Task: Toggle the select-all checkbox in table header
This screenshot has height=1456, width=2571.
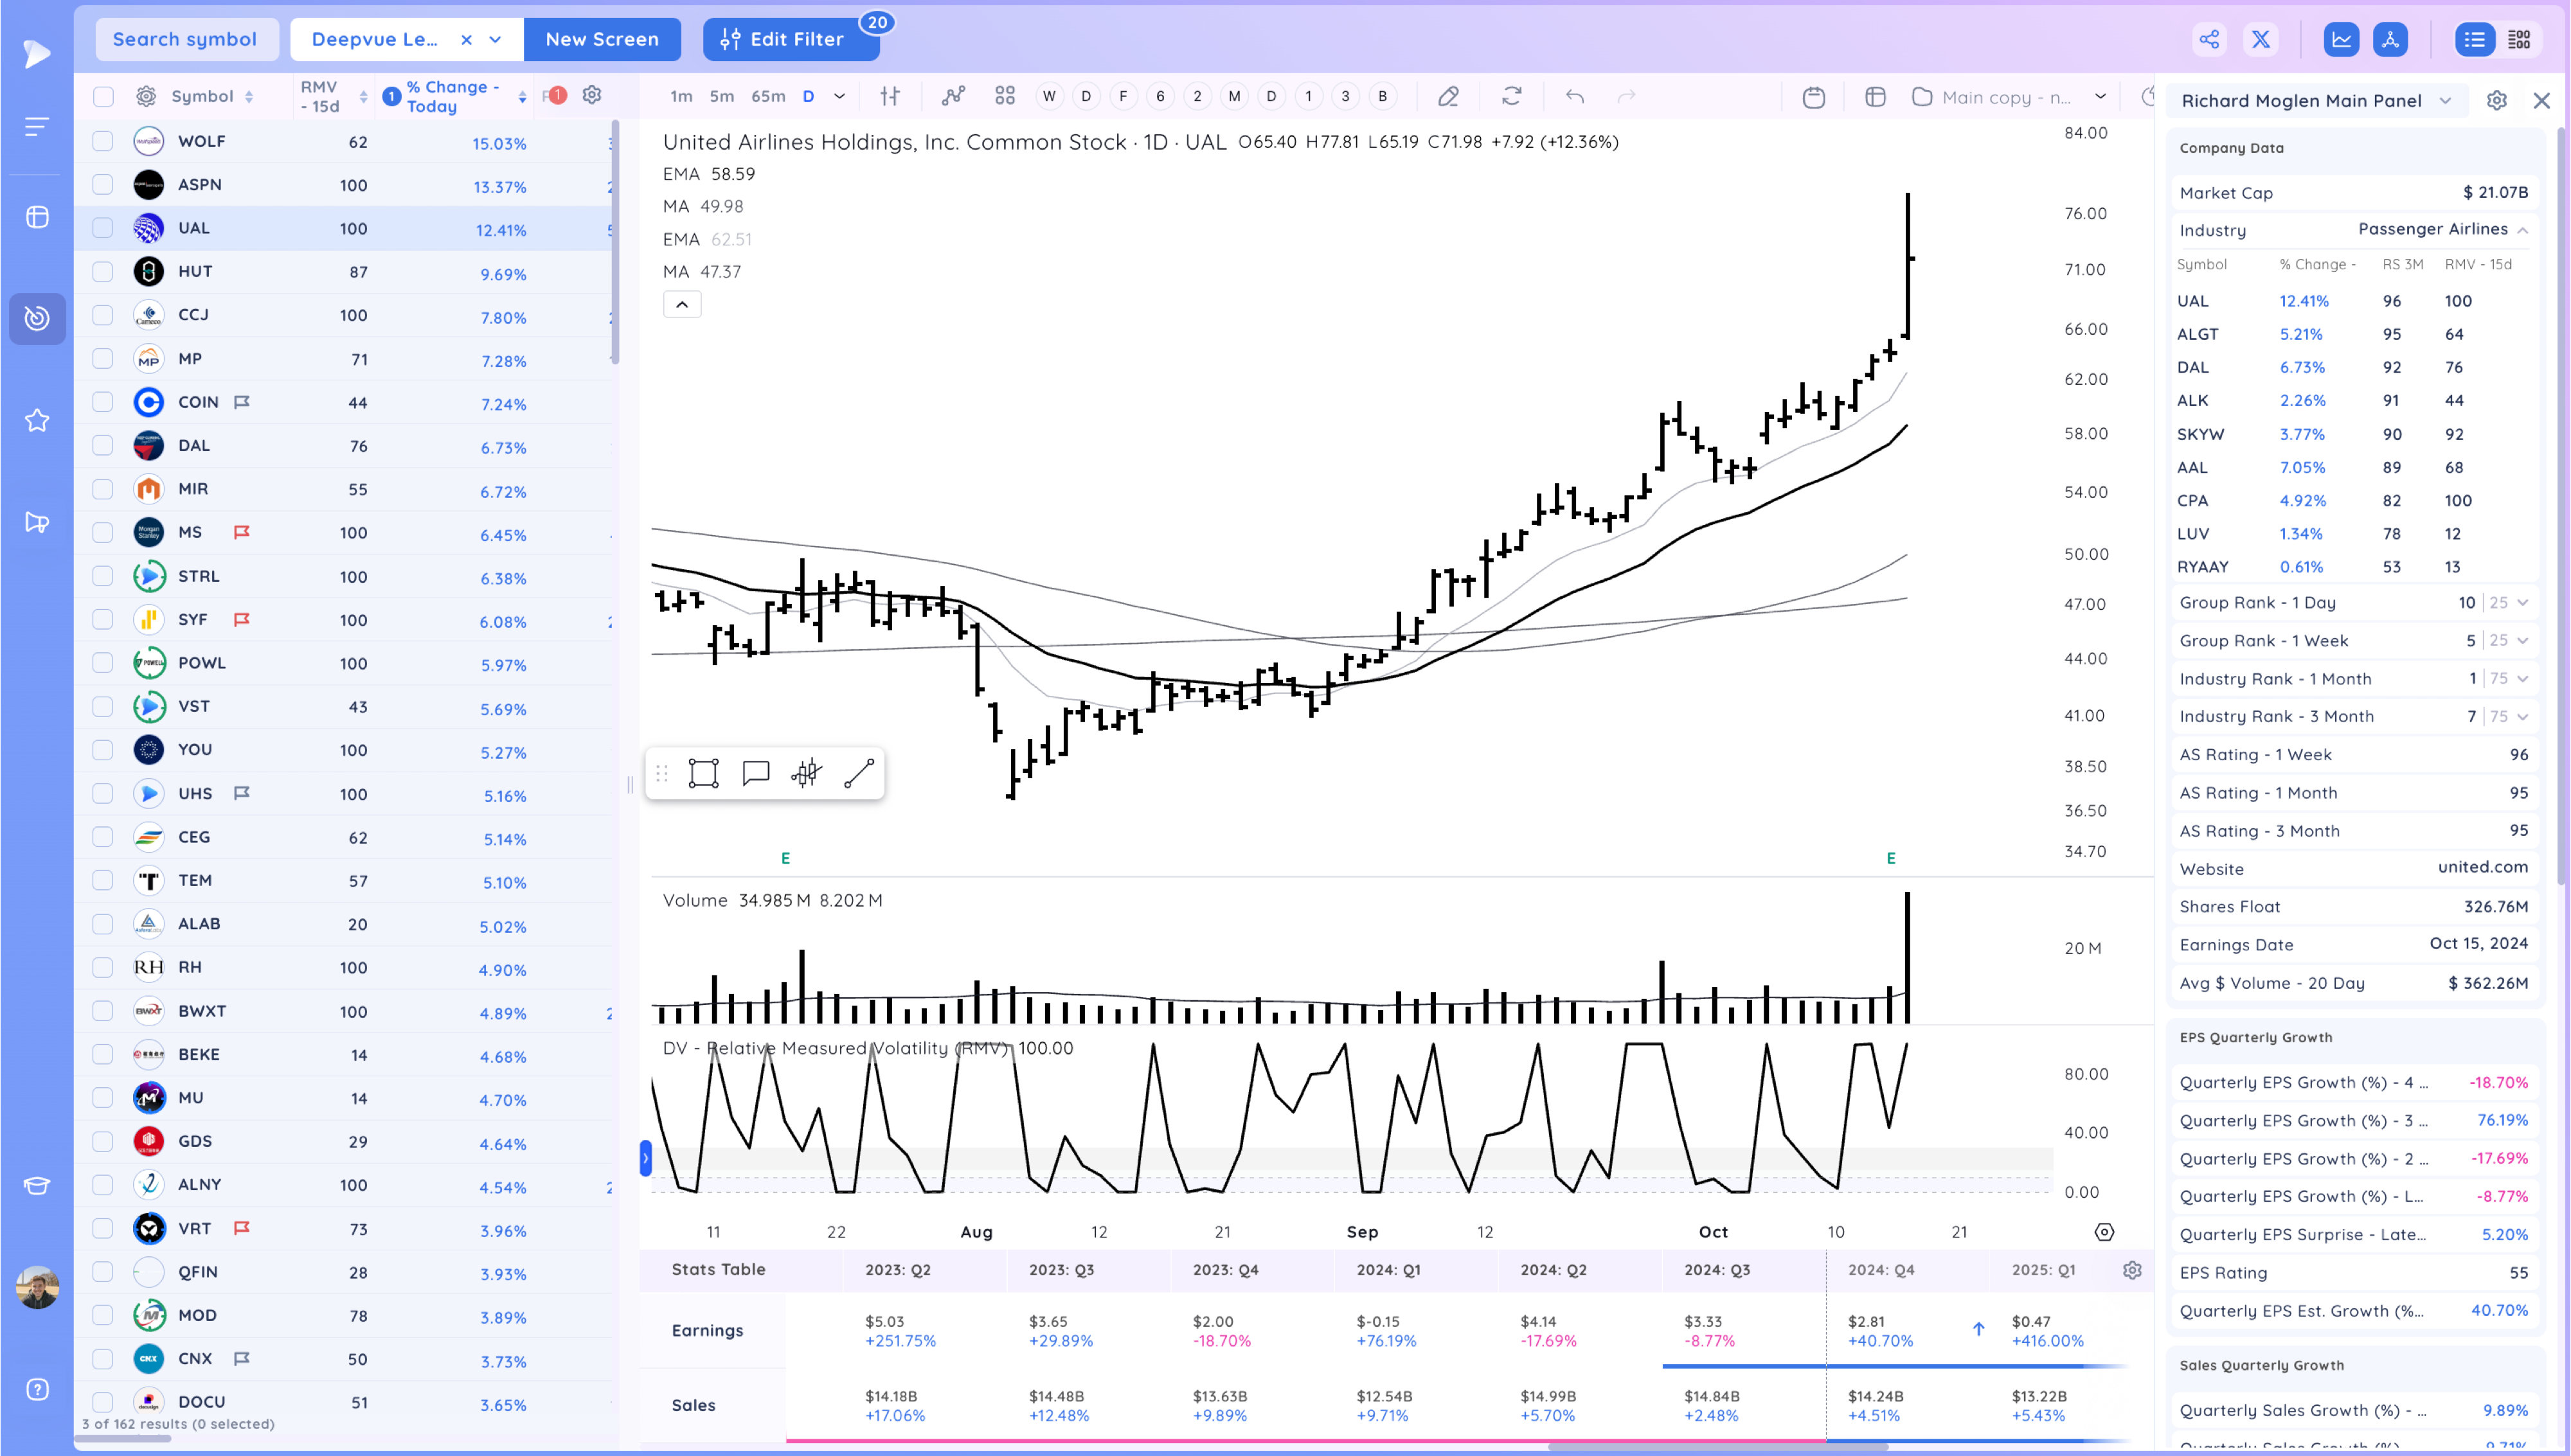Action: coord(103,96)
